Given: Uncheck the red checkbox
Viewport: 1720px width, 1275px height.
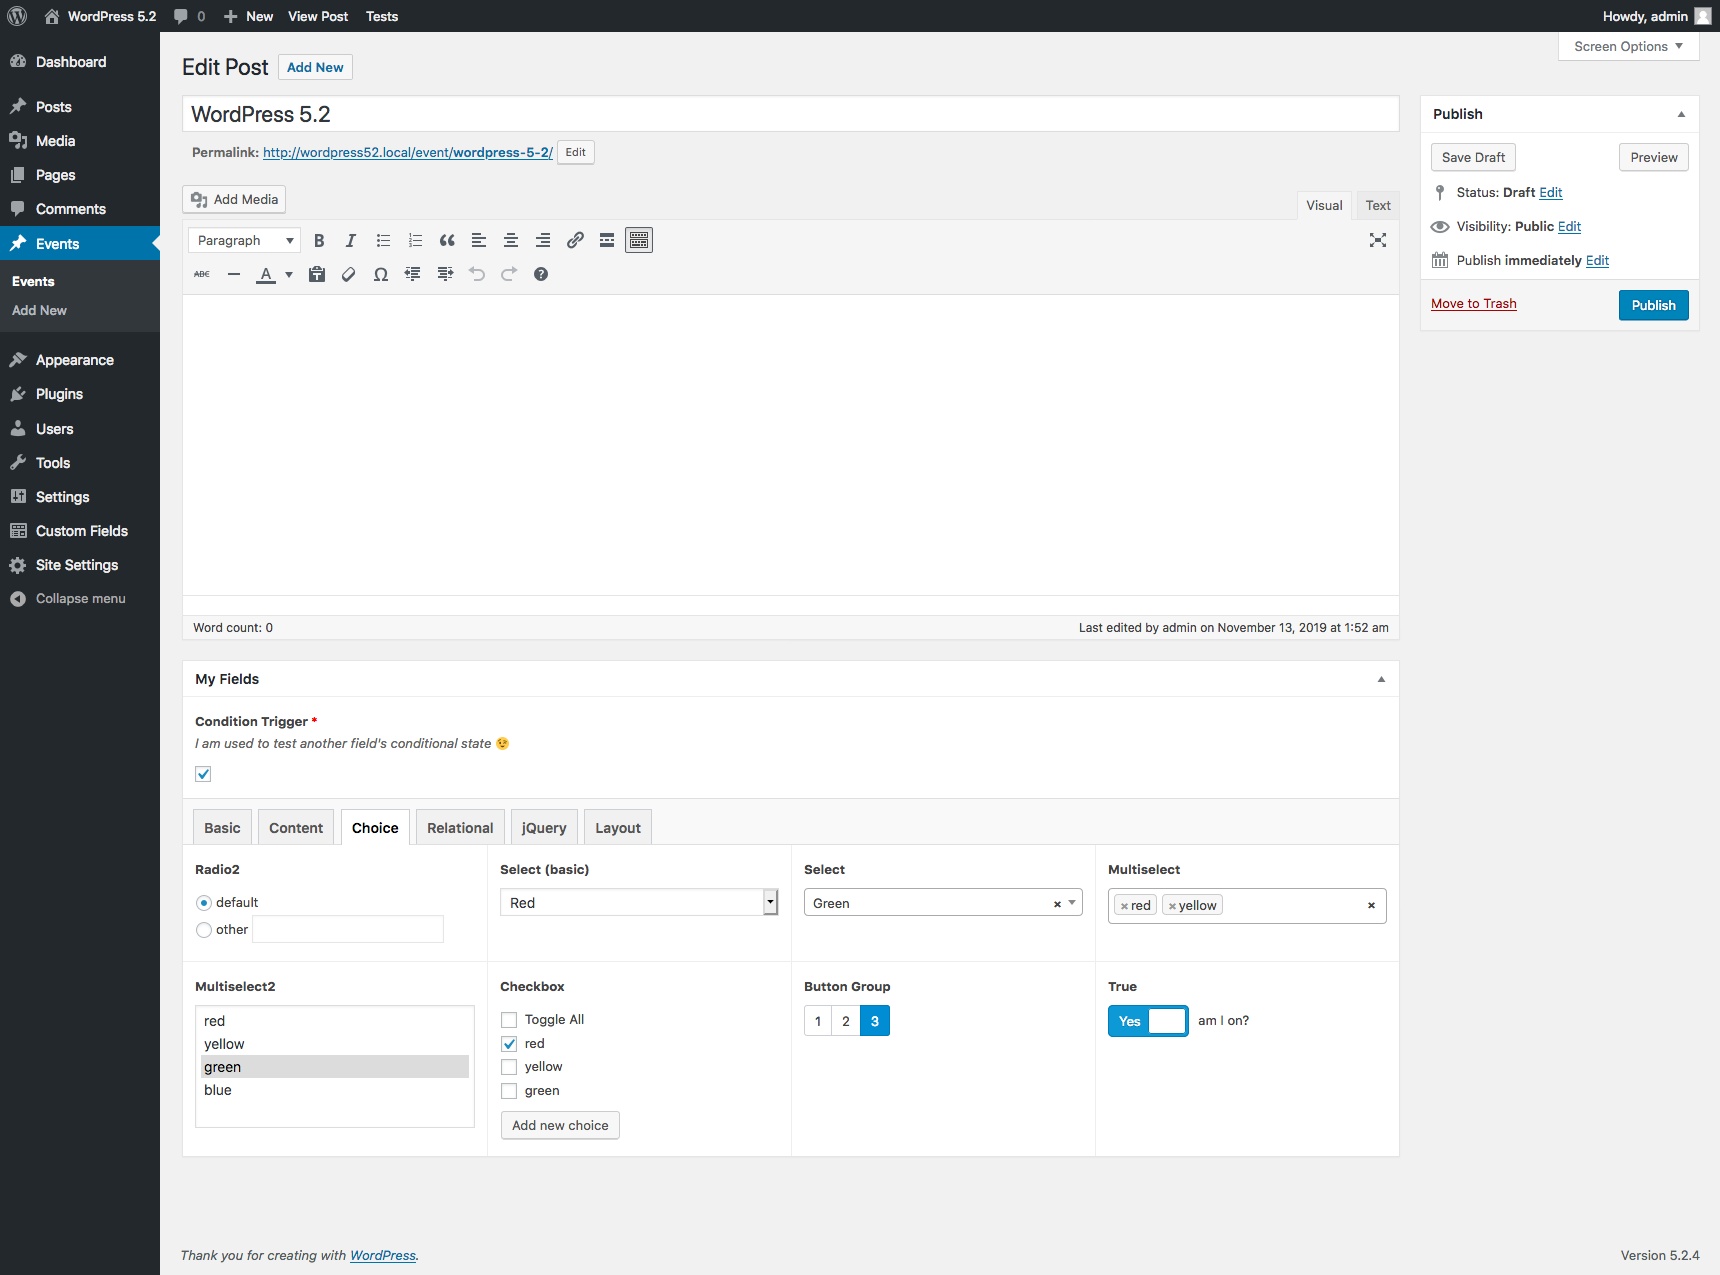Looking at the screenshot, I should click(509, 1044).
